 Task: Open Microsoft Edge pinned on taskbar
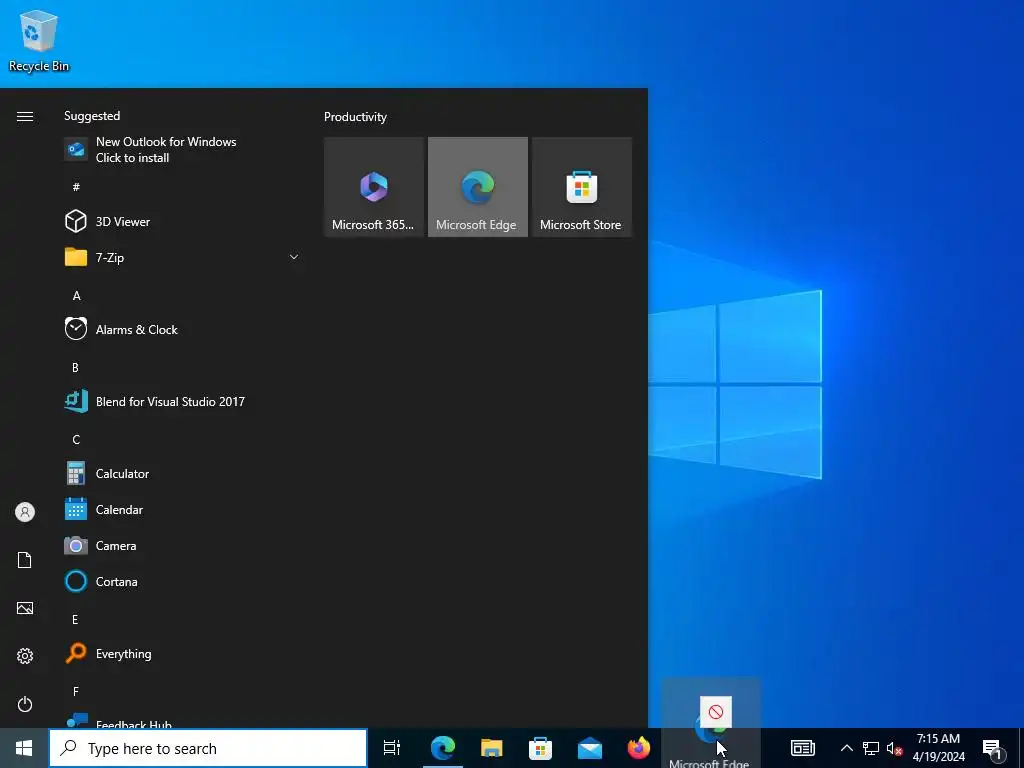pyautogui.click(x=442, y=748)
